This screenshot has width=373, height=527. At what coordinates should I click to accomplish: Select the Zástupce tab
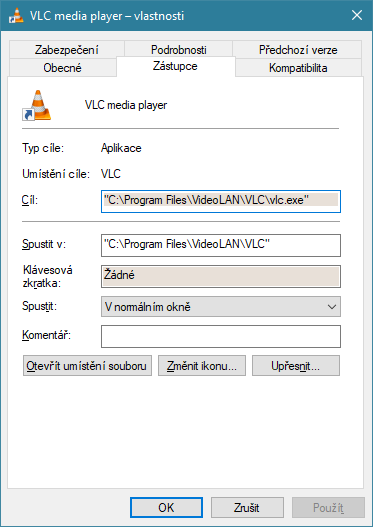(175, 66)
